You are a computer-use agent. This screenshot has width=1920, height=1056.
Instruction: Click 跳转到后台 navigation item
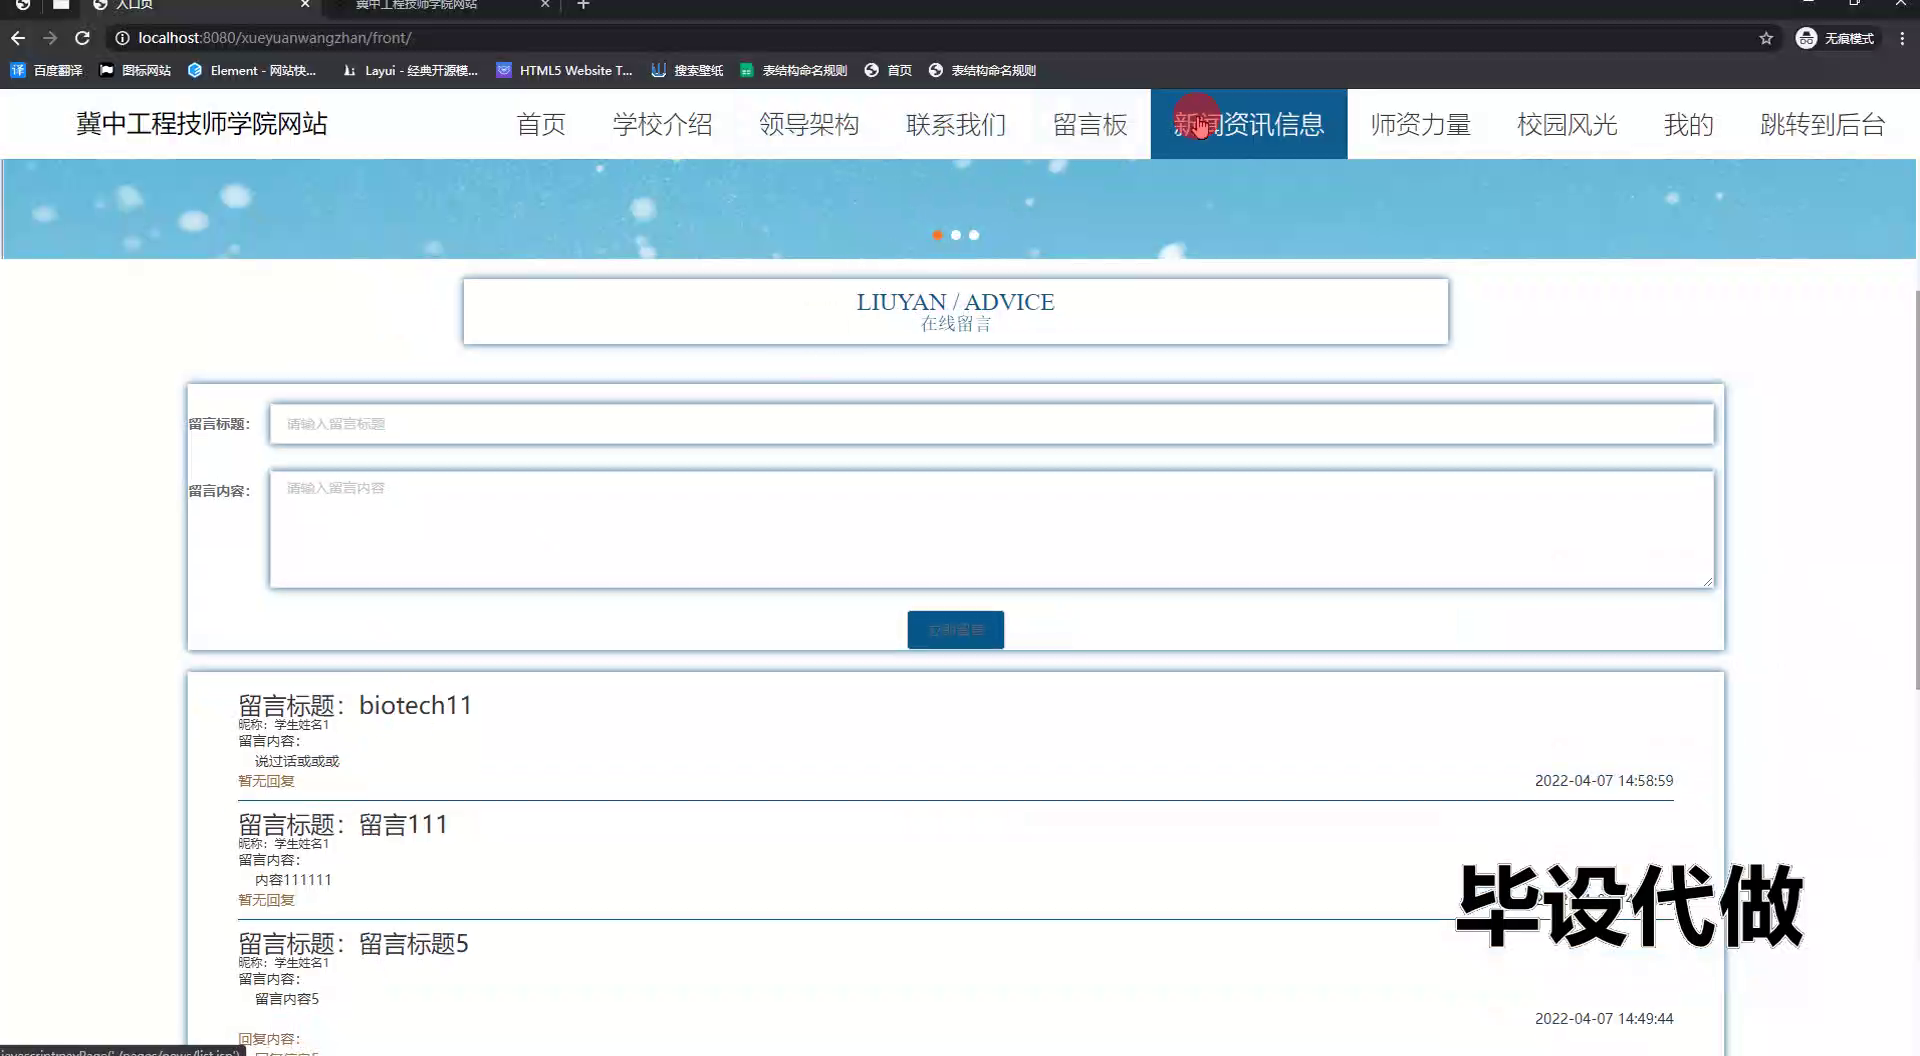1822,124
